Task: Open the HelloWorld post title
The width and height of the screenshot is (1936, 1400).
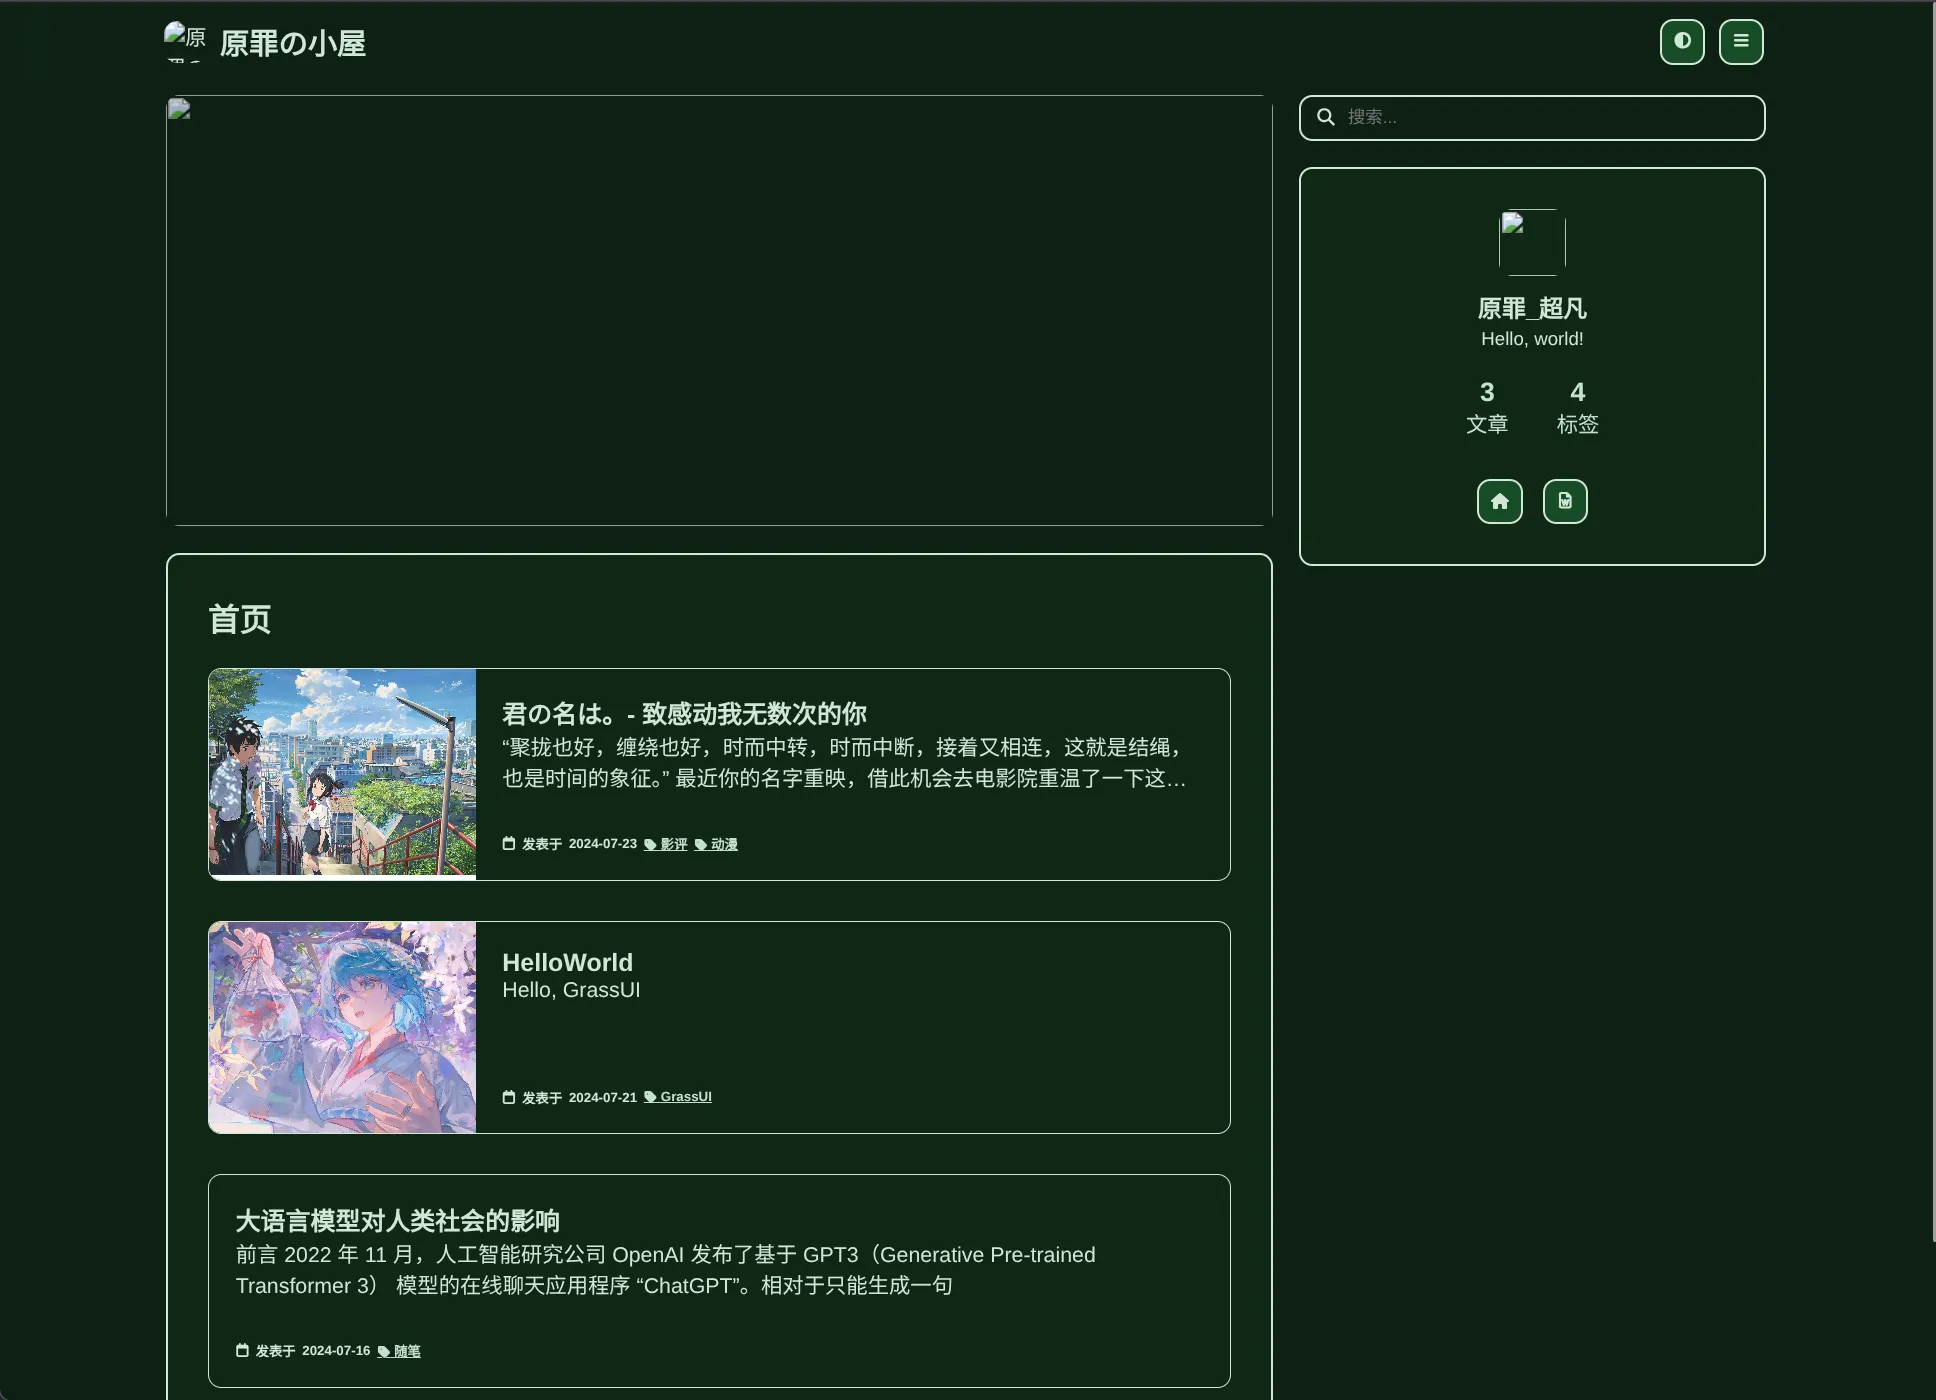Action: click(x=567, y=962)
